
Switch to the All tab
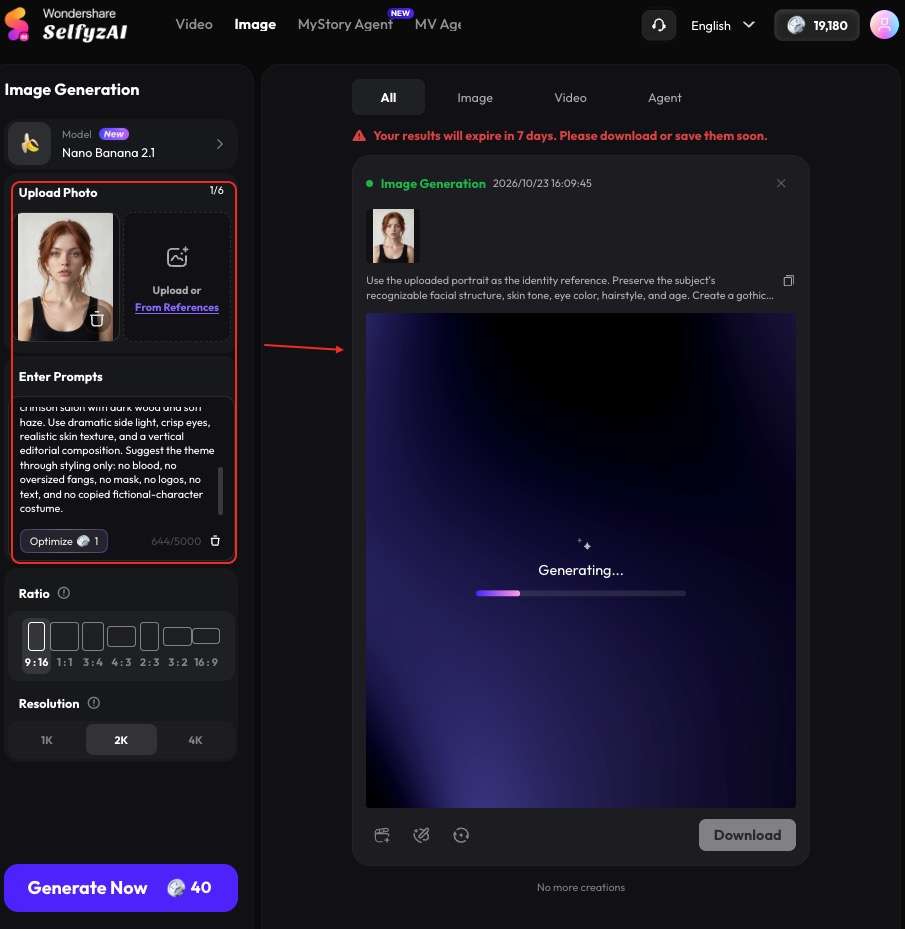pyautogui.click(x=388, y=97)
